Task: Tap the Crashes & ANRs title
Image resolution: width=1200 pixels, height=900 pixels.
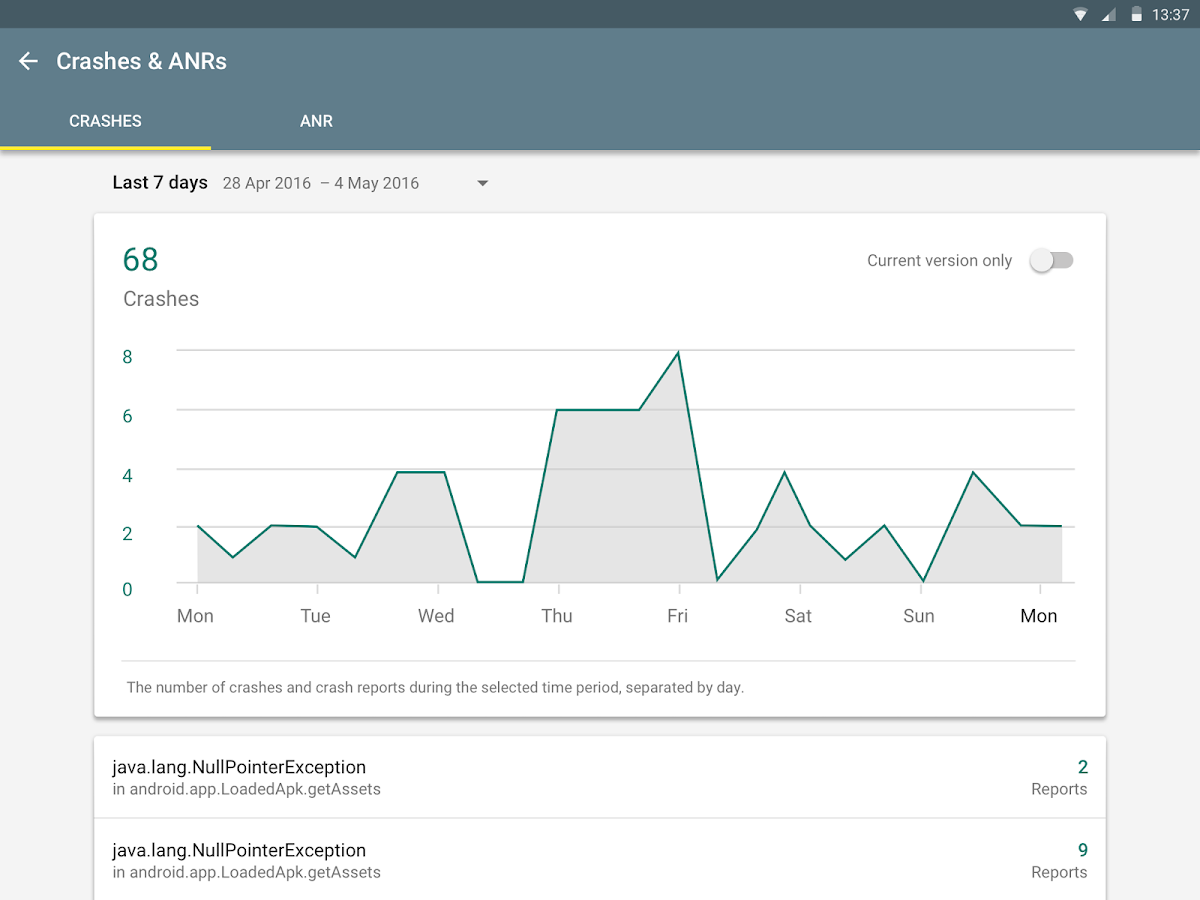Action: [141, 61]
